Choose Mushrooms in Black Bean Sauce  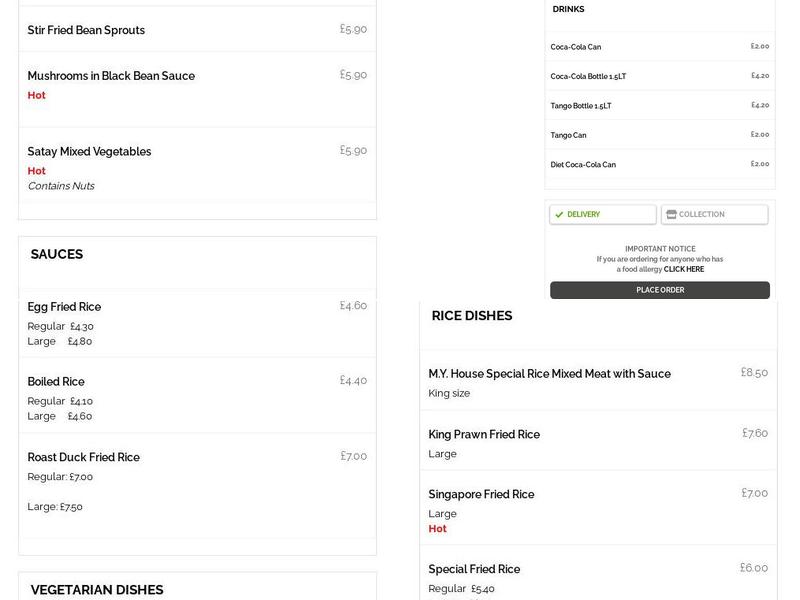point(111,77)
